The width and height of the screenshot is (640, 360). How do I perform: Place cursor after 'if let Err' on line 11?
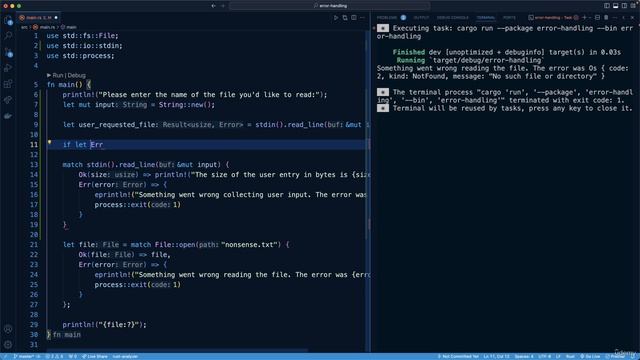103,144
